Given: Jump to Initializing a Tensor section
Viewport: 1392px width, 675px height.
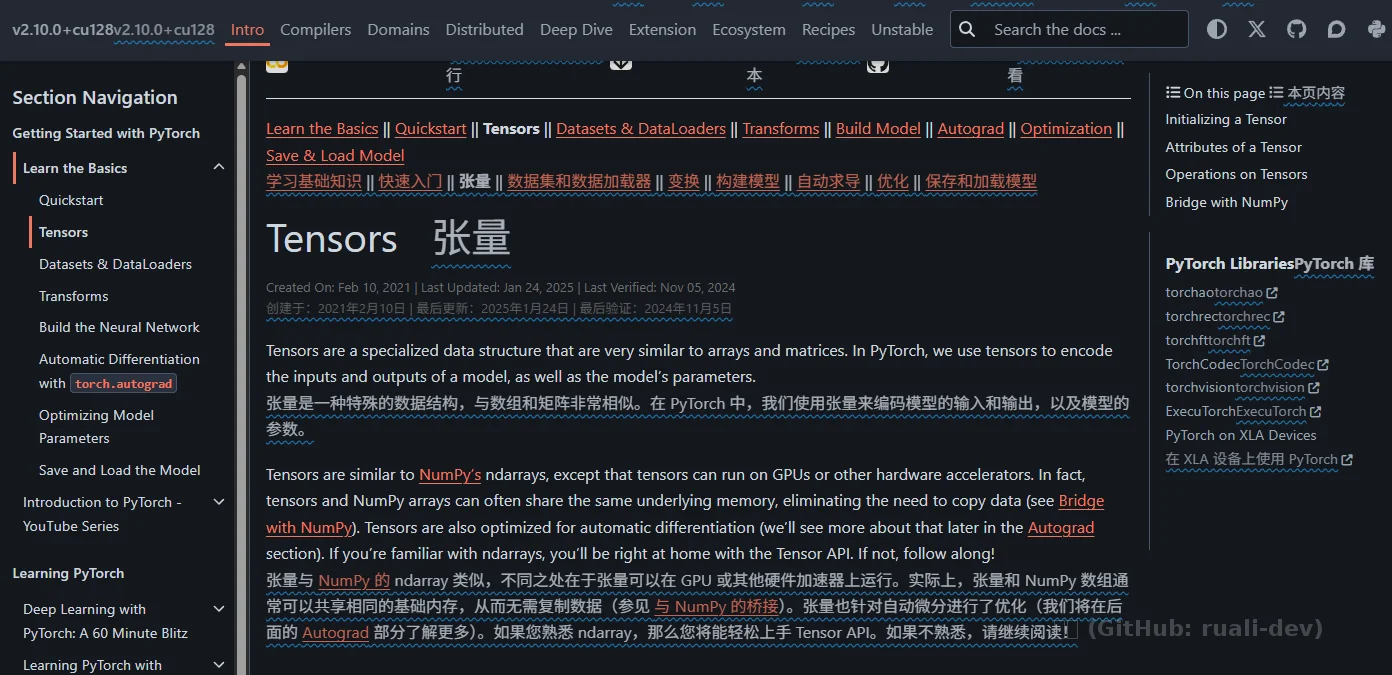Looking at the screenshot, I should 1226,119.
